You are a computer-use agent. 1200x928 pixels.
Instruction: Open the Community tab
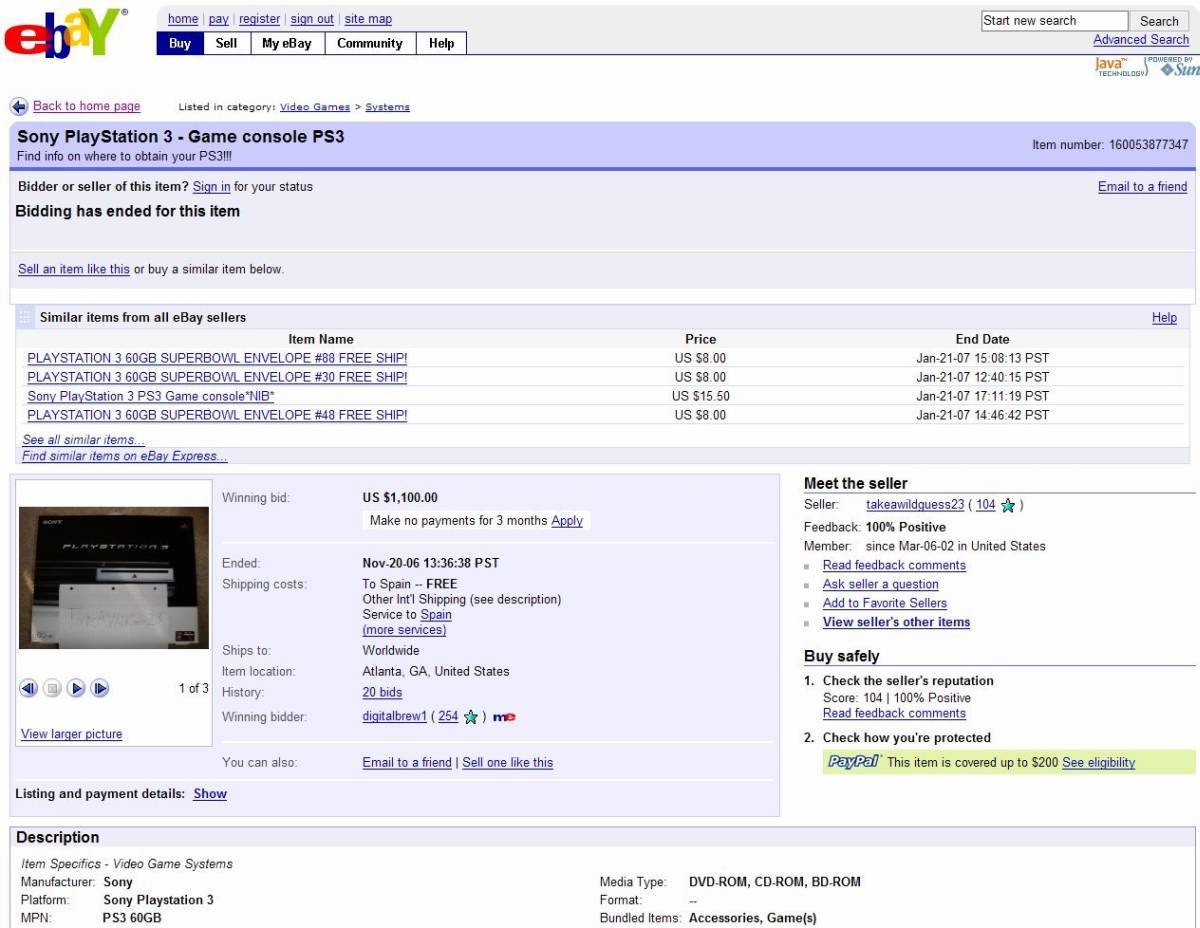[370, 43]
